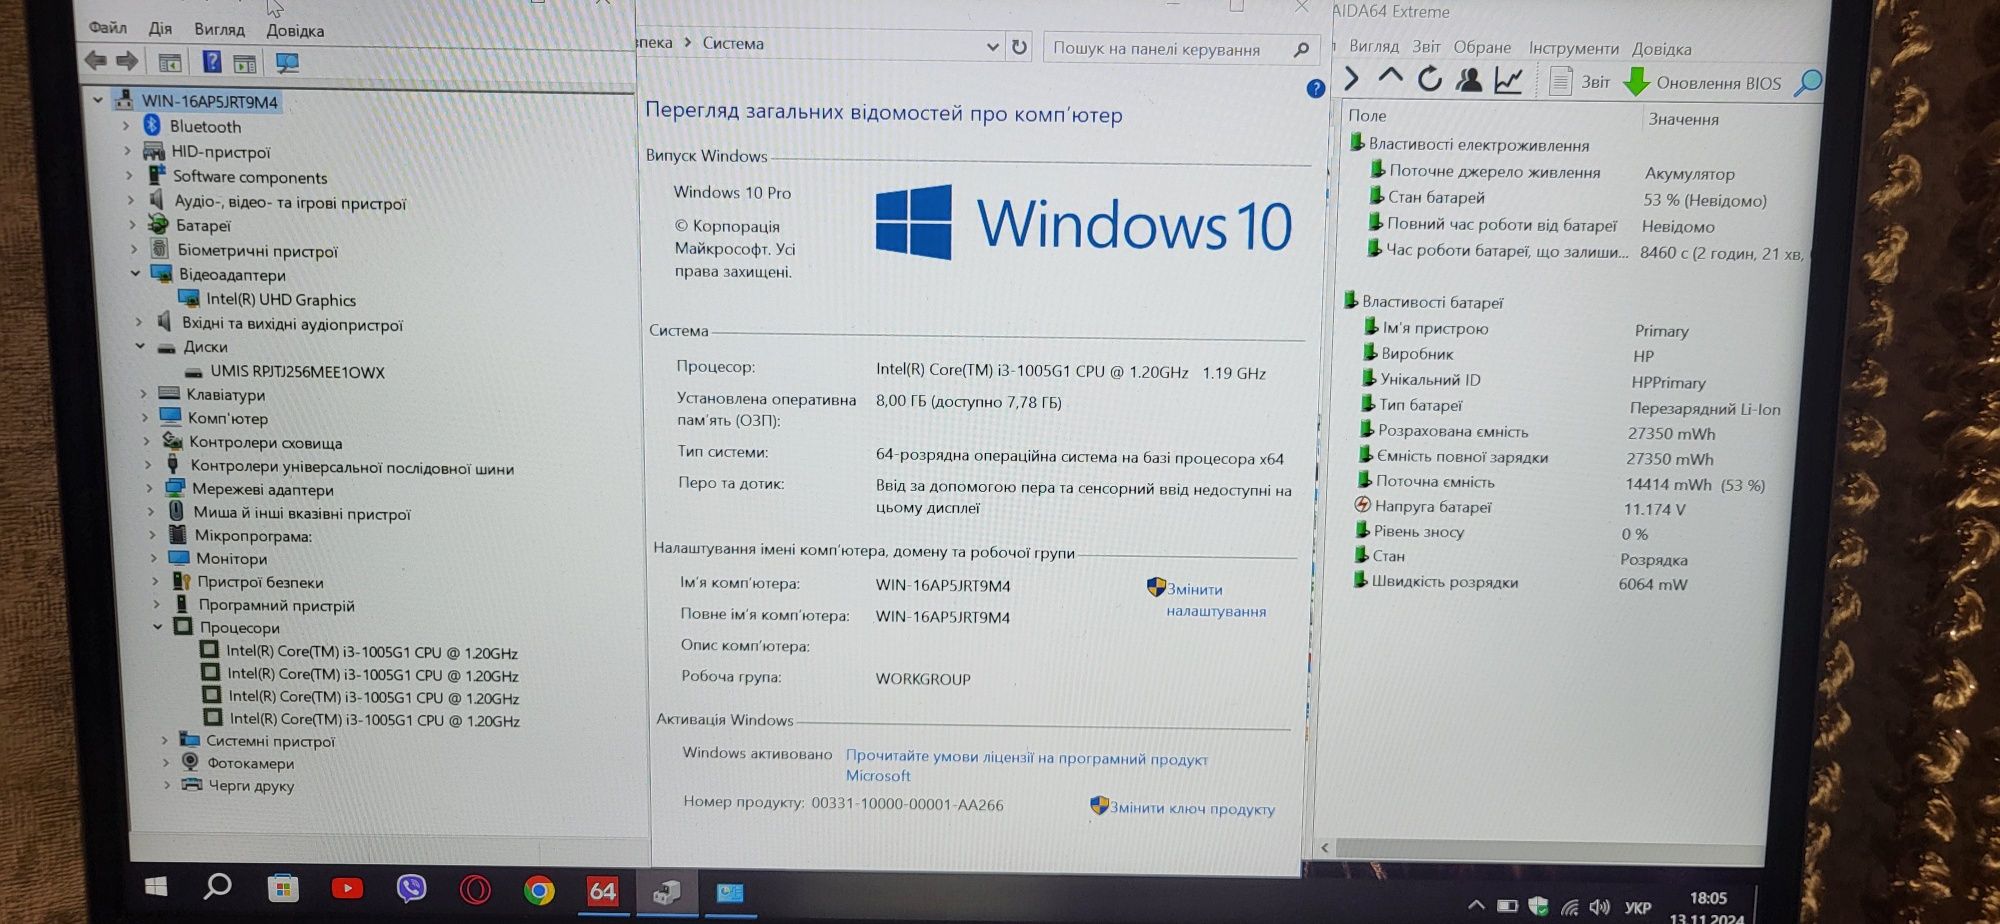Viewport: 2000px width, 924px height.
Task: Select the WIN-16AP5JRT9M4 root node
Action: (209, 101)
